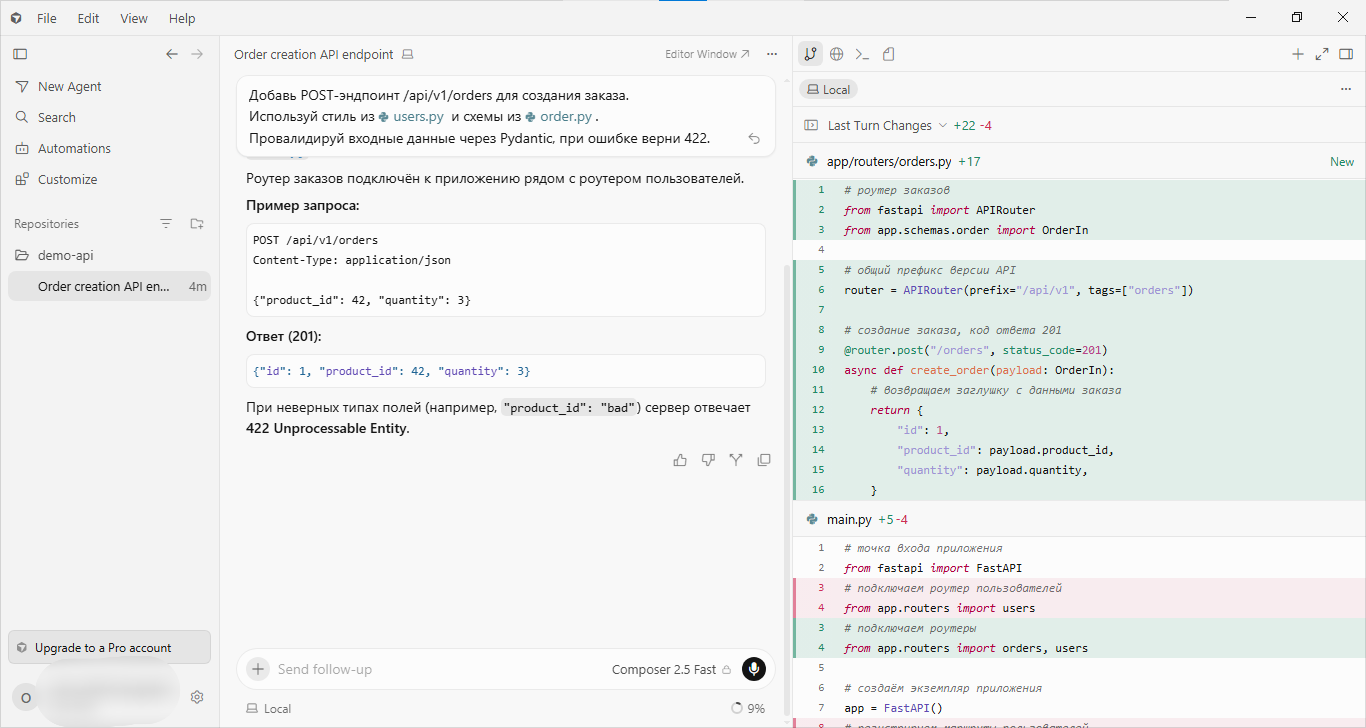Toggle diff view icon beside Last Turn Changes
This screenshot has width=1366, height=728.
pyautogui.click(x=811, y=126)
